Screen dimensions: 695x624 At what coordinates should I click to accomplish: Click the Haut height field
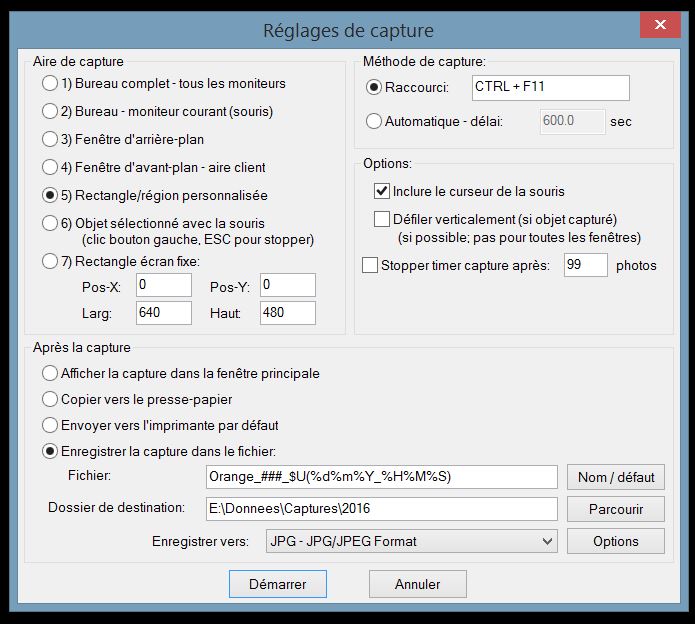pyautogui.click(x=288, y=312)
